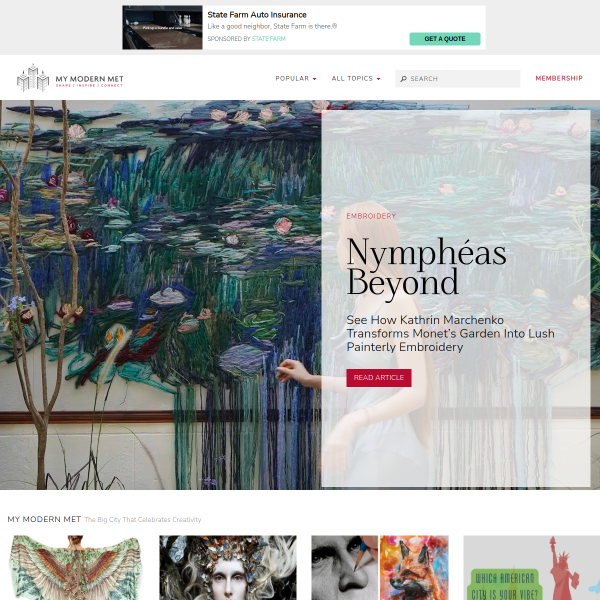Open the Nymphéas Beyond headline

[x=426, y=267]
